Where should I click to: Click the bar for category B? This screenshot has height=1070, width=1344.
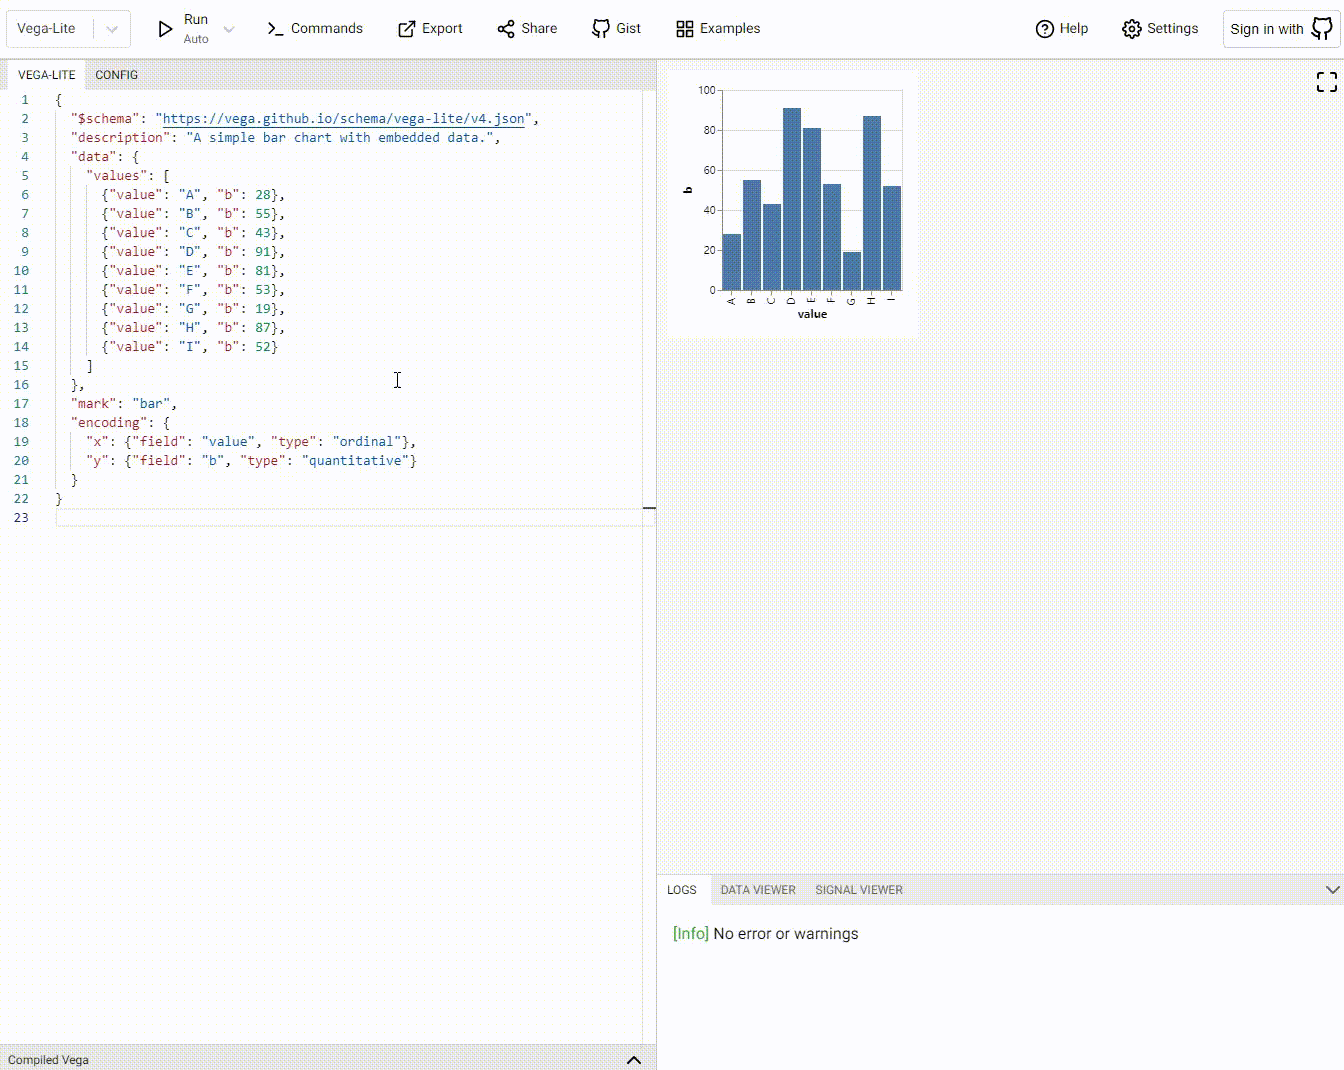(x=752, y=235)
